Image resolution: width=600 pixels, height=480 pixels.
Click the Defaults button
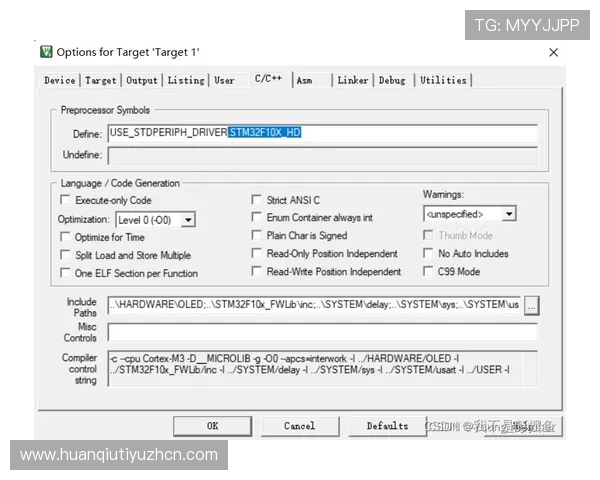[387, 426]
